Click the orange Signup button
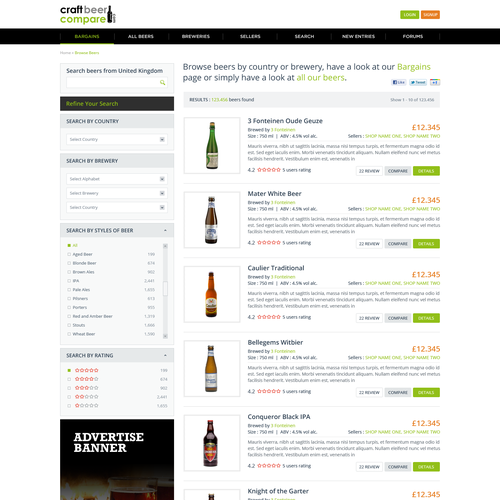Viewport: 500px width, 500px height. [x=430, y=15]
